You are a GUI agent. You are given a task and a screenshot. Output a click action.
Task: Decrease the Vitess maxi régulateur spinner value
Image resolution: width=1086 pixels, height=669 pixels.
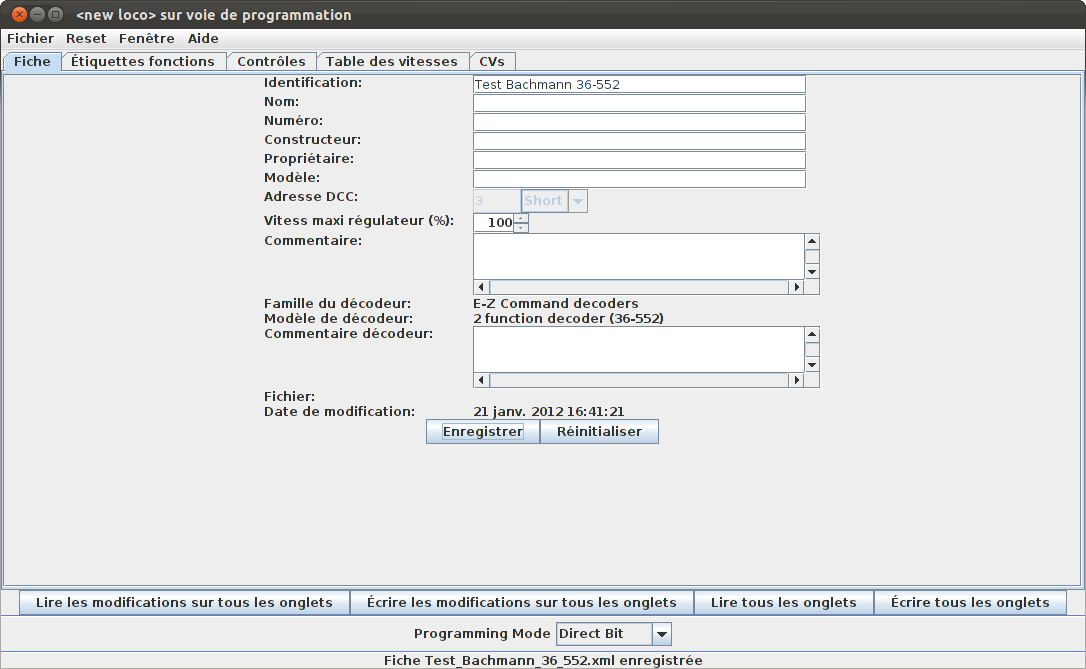(521, 228)
